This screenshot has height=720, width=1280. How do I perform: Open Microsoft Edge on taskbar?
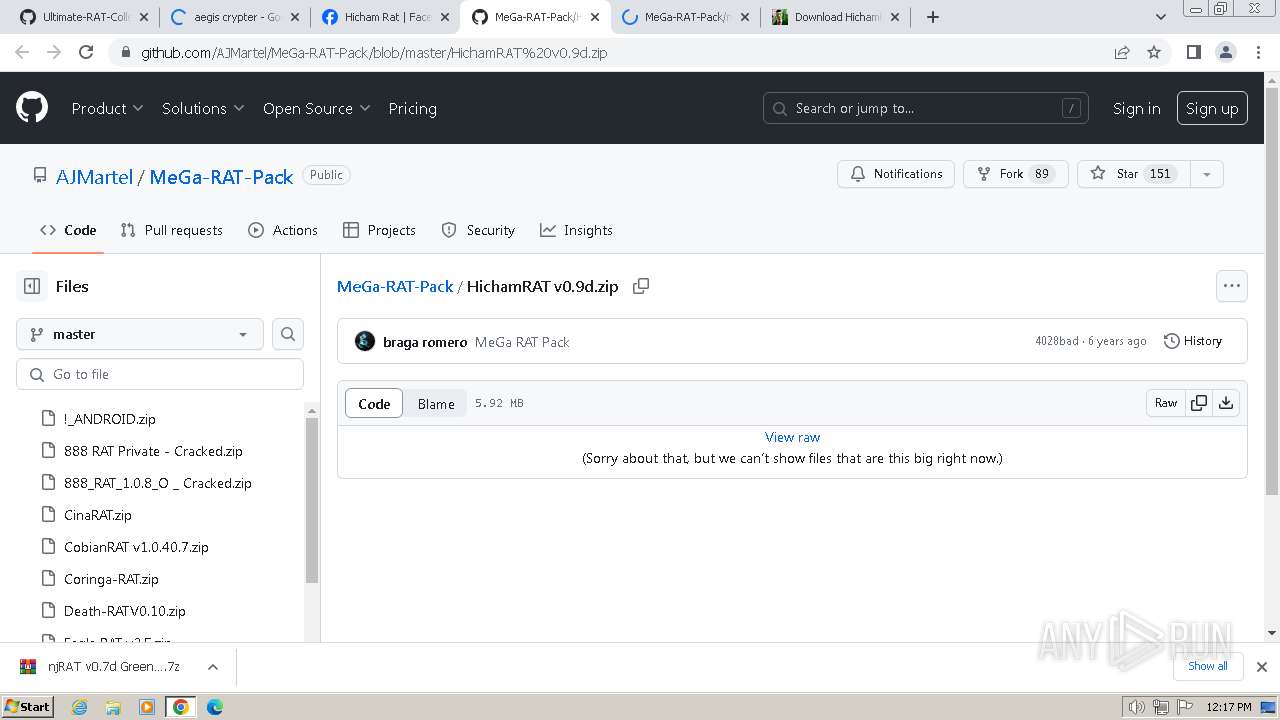pos(215,707)
